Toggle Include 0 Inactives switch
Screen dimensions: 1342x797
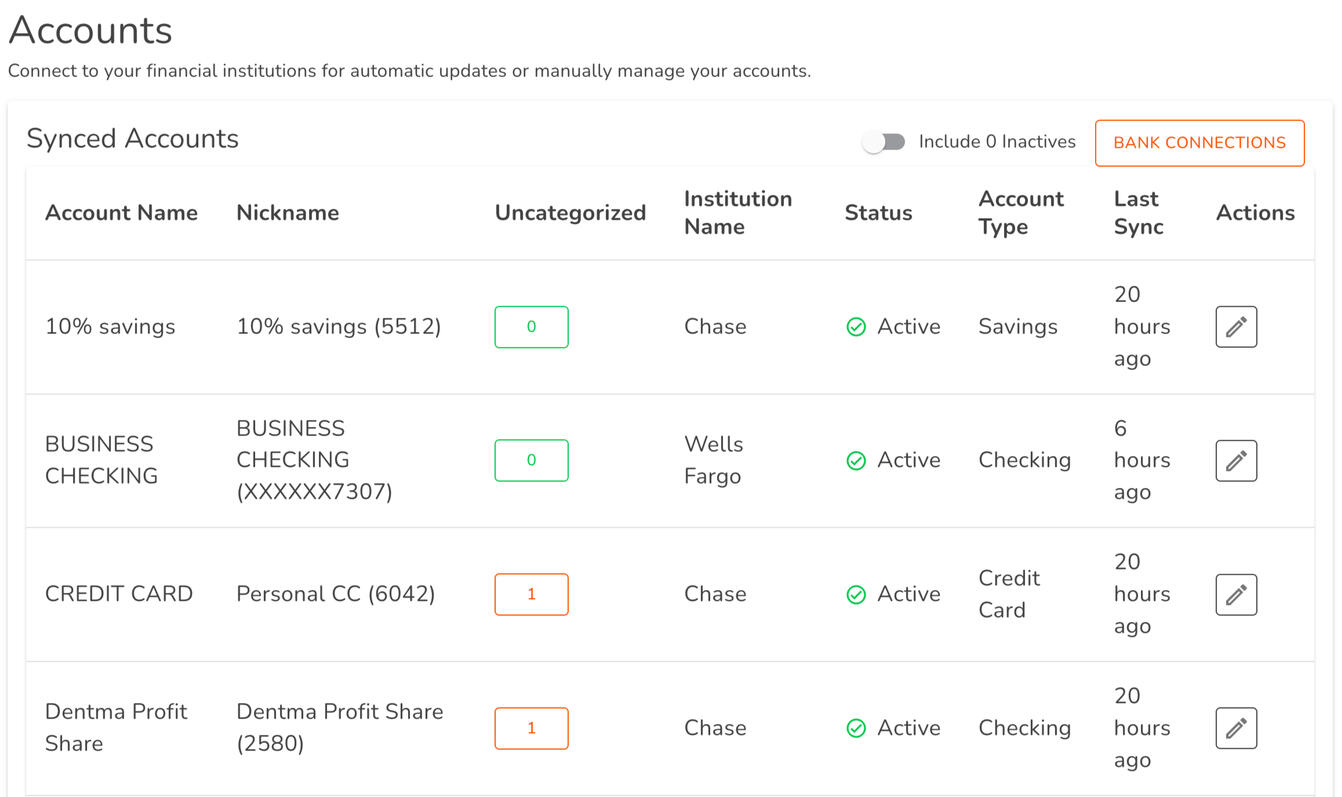pos(884,142)
